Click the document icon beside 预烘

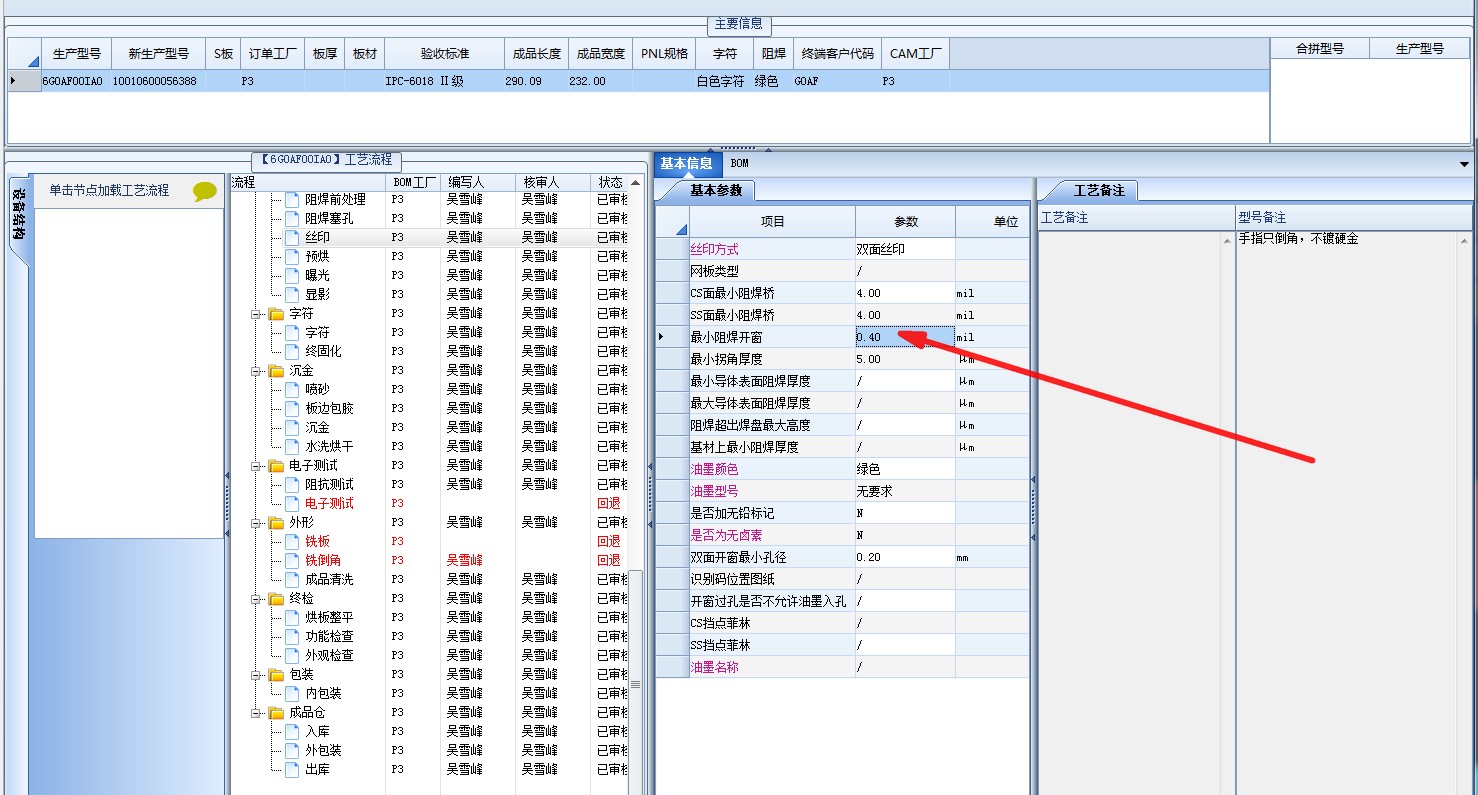[292, 256]
